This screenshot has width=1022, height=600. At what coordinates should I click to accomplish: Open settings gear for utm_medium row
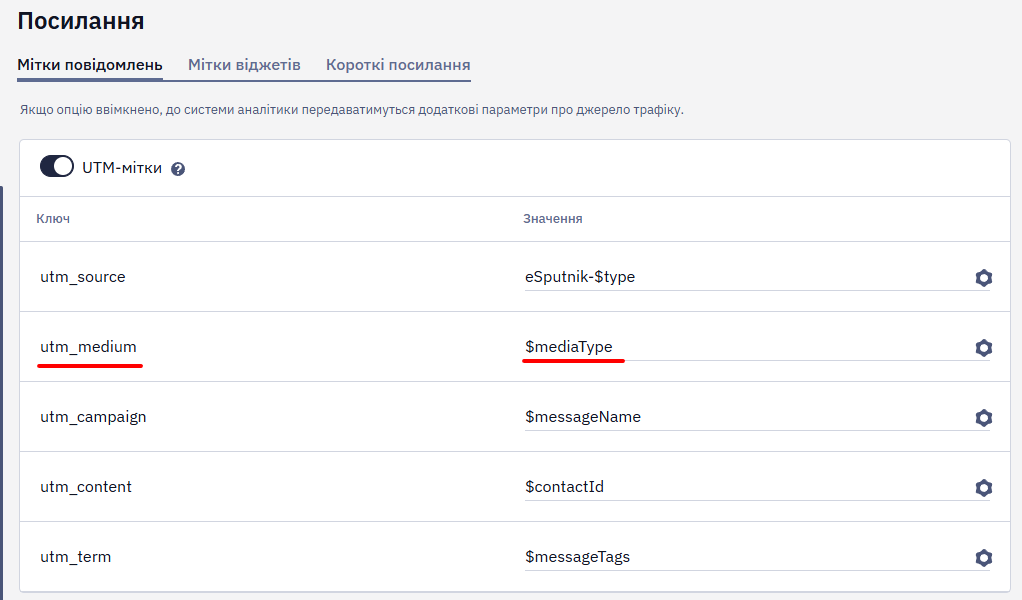click(x=984, y=348)
